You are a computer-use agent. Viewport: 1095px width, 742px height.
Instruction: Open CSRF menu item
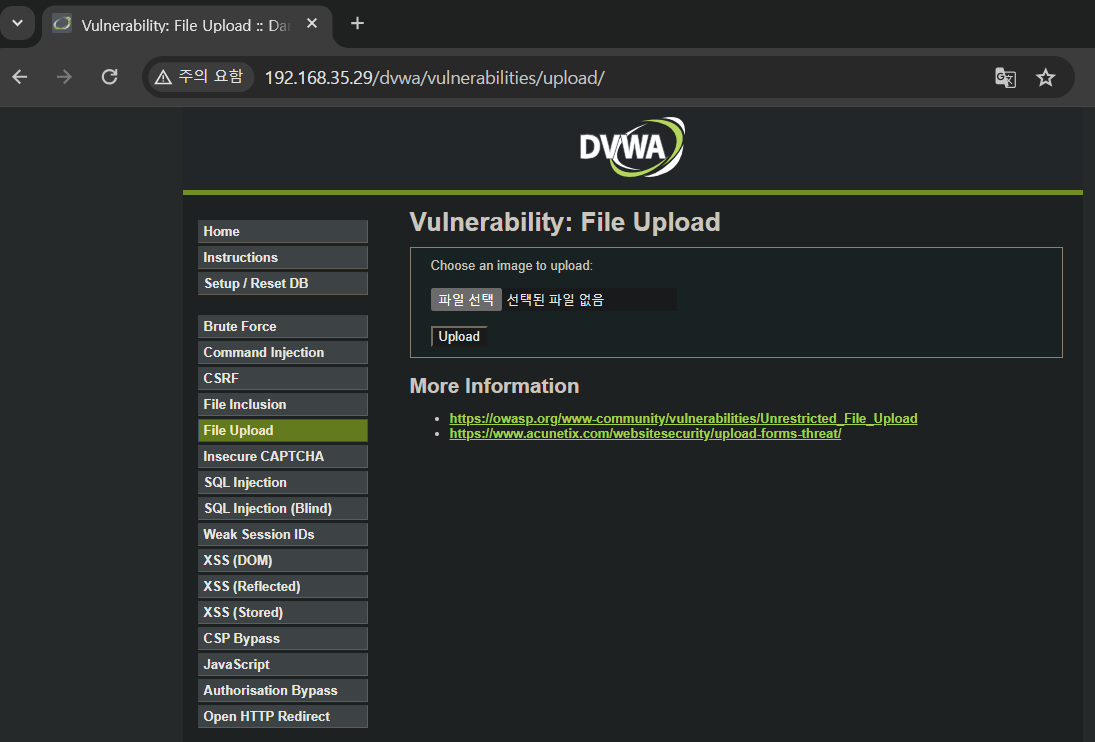coord(283,378)
